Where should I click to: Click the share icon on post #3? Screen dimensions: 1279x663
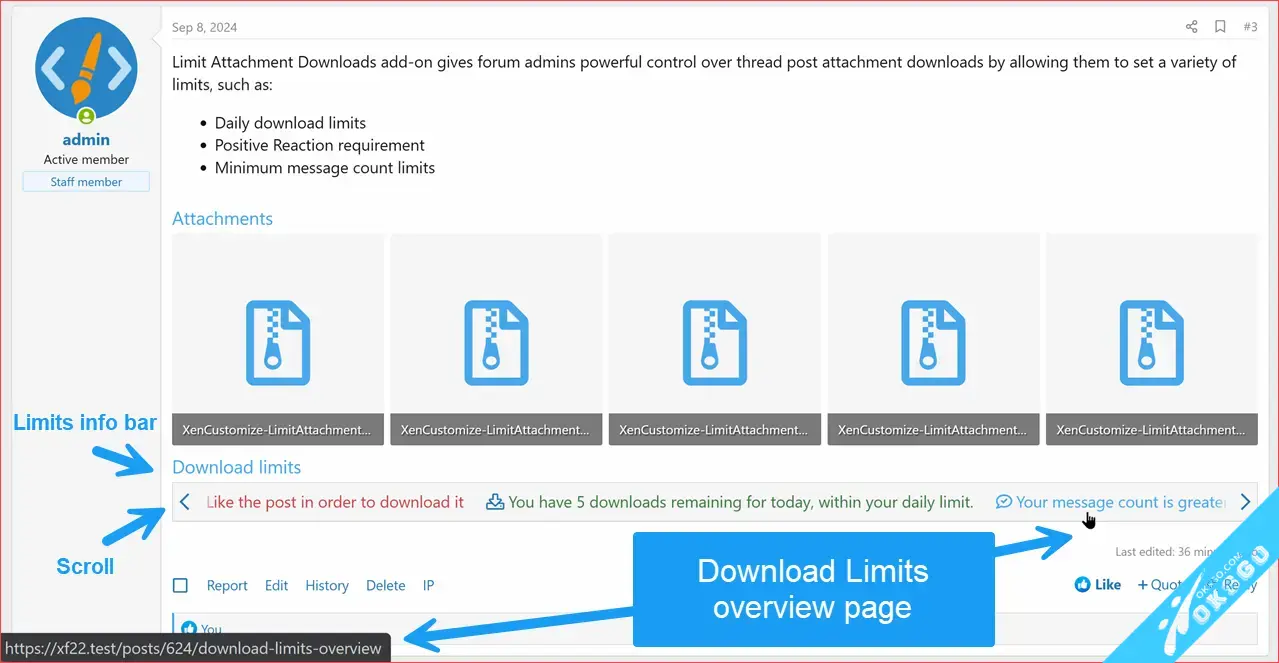tap(1191, 27)
